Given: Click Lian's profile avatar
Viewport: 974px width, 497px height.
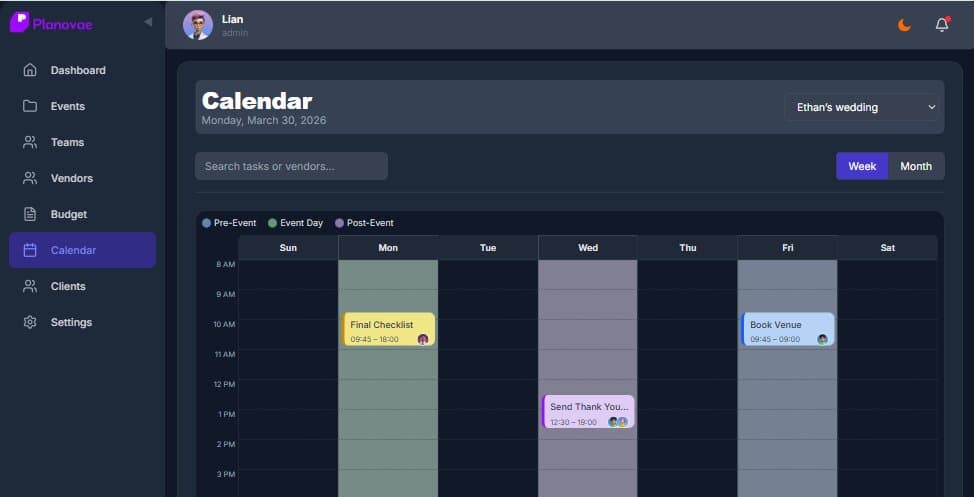Looking at the screenshot, I should coord(197,25).
